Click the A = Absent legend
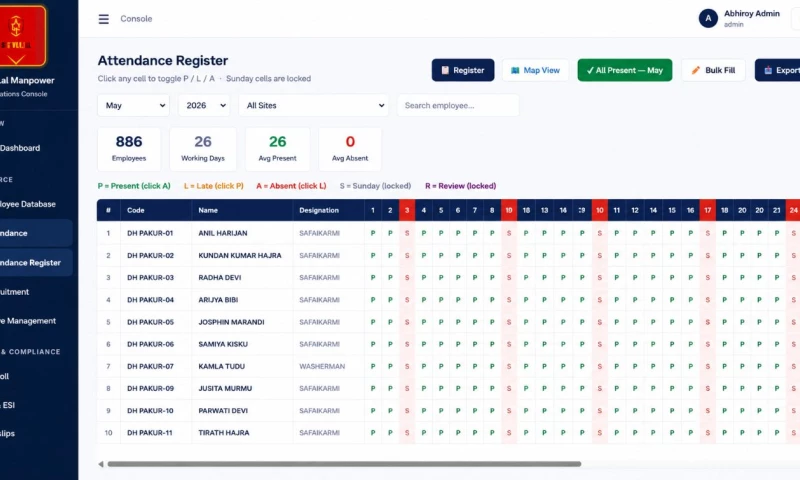Image resolution: width=800 pixels, height=480 pixels. point(291,186)
